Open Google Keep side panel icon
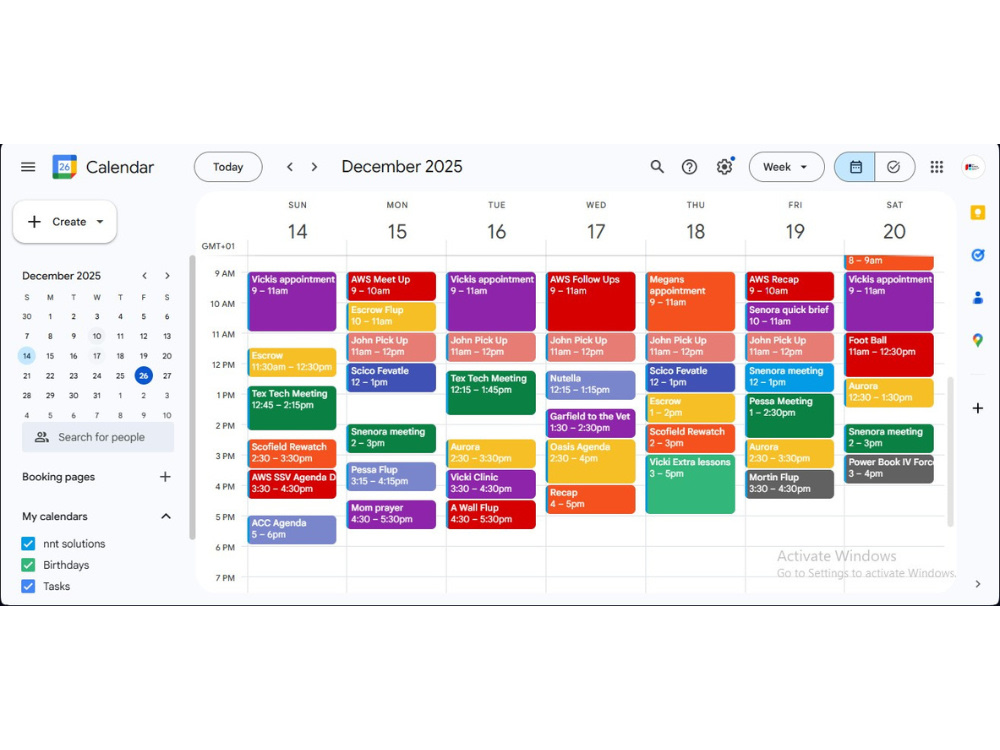Image resolution: width=1000 pixels, height=750 pixels. pos(977,213)
